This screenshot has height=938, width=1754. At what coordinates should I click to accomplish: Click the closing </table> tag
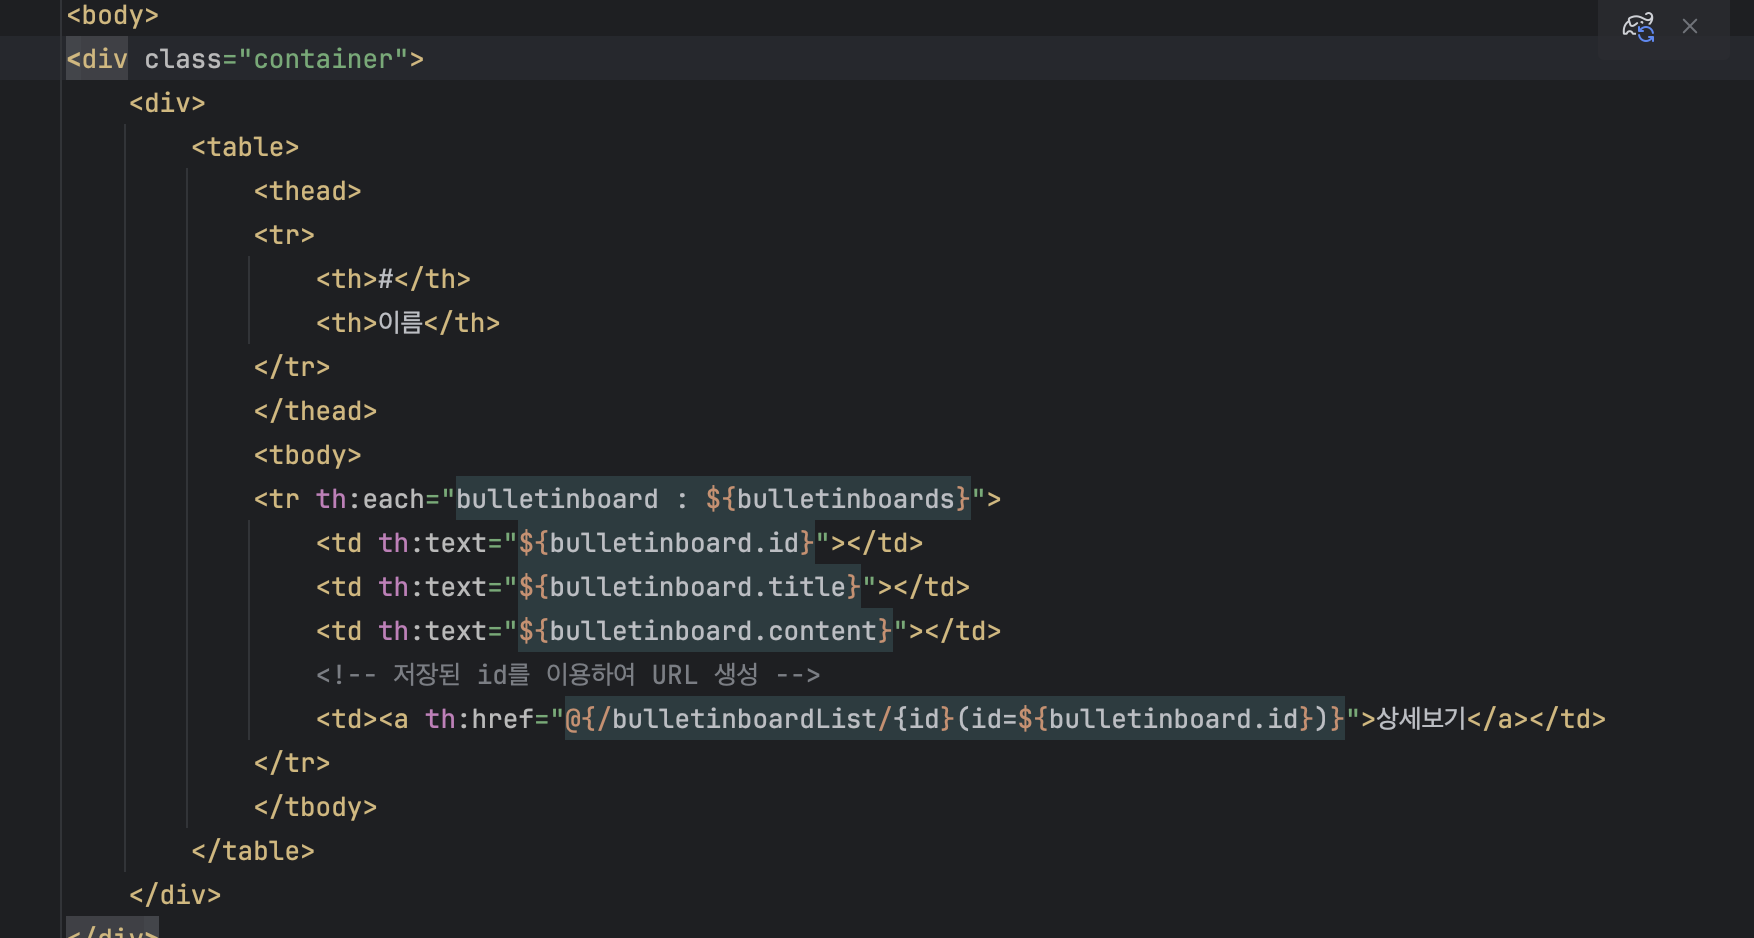coord(253,851)
